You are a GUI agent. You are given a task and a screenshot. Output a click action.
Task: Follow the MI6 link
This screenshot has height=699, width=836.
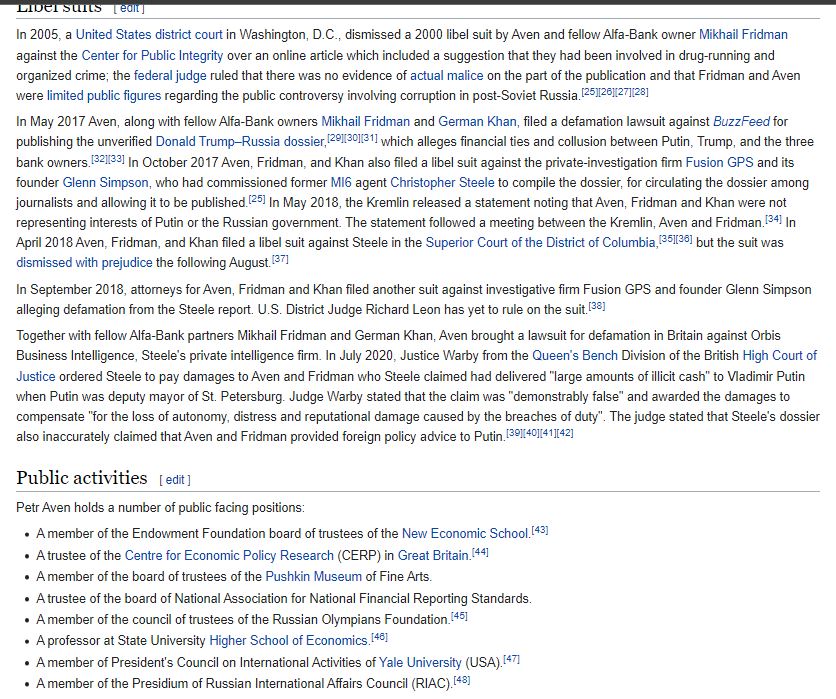341,183
